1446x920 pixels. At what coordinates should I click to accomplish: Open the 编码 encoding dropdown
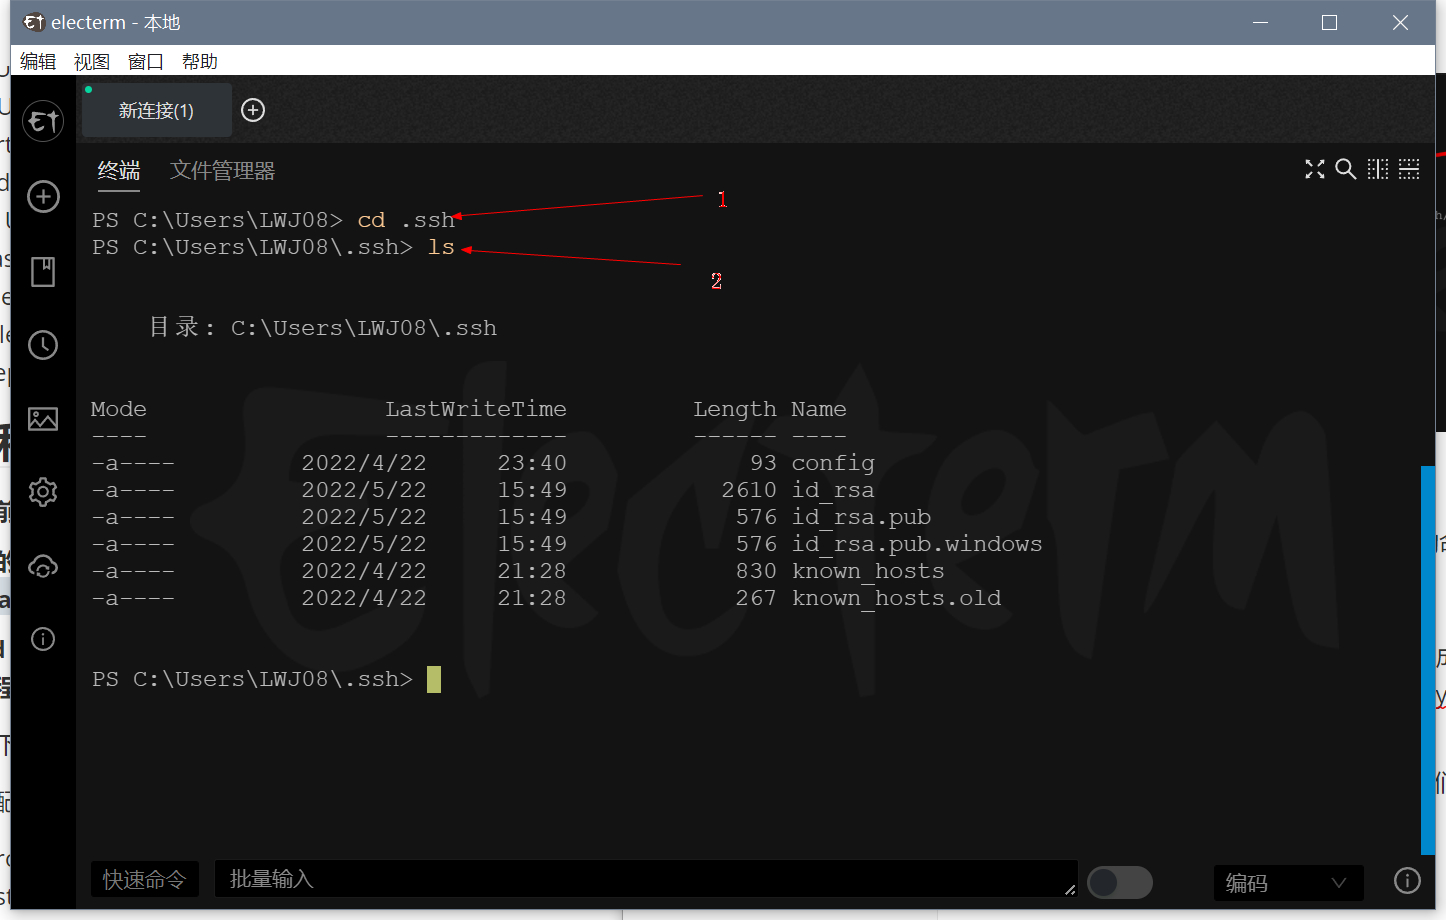pos(1289,883)
